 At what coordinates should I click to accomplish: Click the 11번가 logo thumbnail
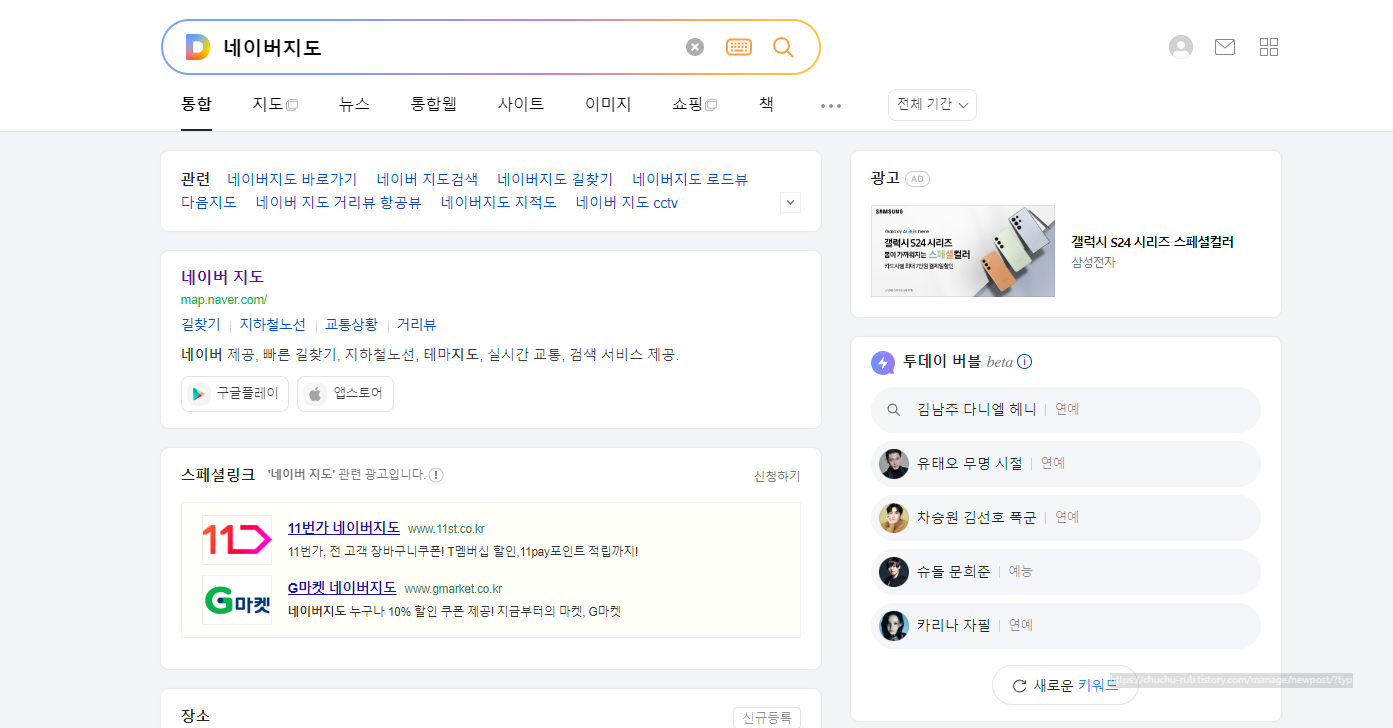[237, 540]
